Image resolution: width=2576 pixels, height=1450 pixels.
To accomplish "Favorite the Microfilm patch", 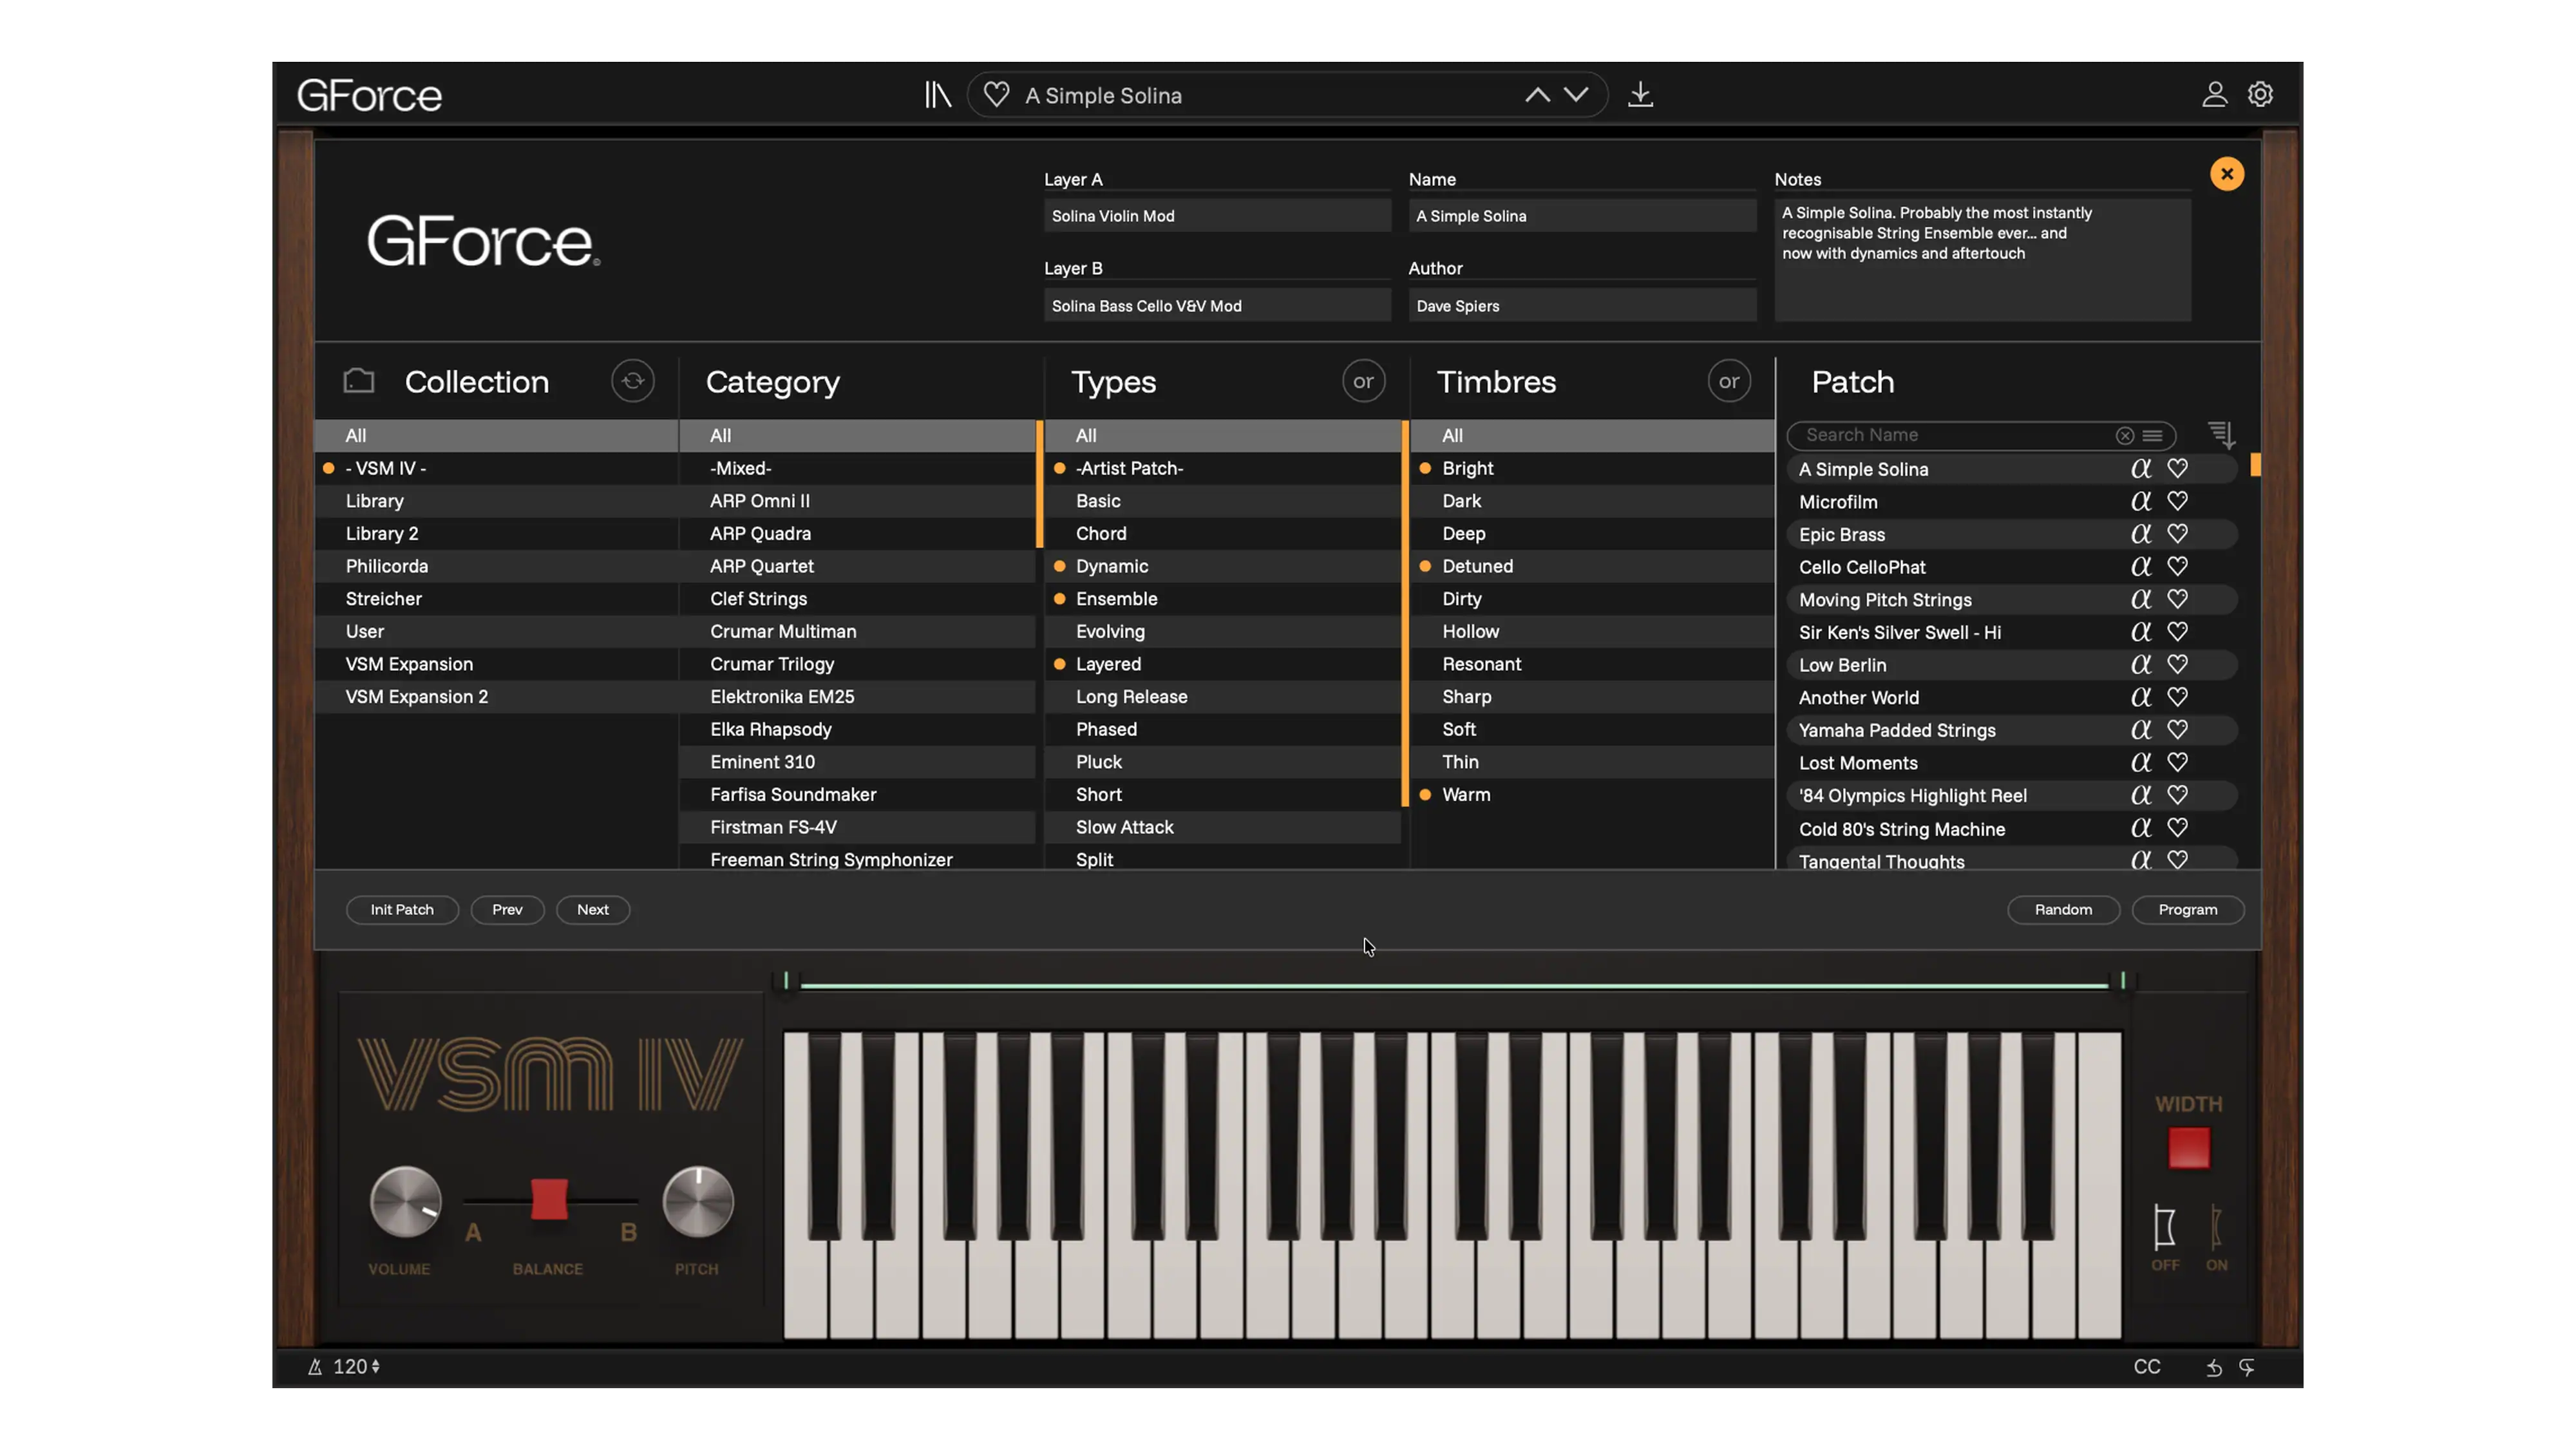I will click(2177, 502).
